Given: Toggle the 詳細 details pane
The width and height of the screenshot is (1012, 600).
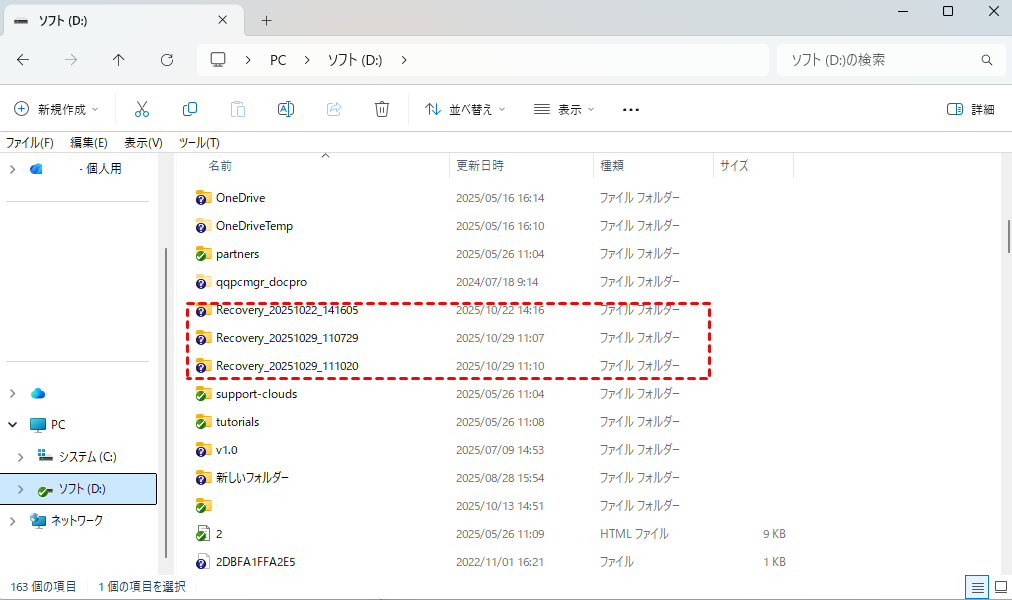Looking at the screenshot, I should (970, 109).
